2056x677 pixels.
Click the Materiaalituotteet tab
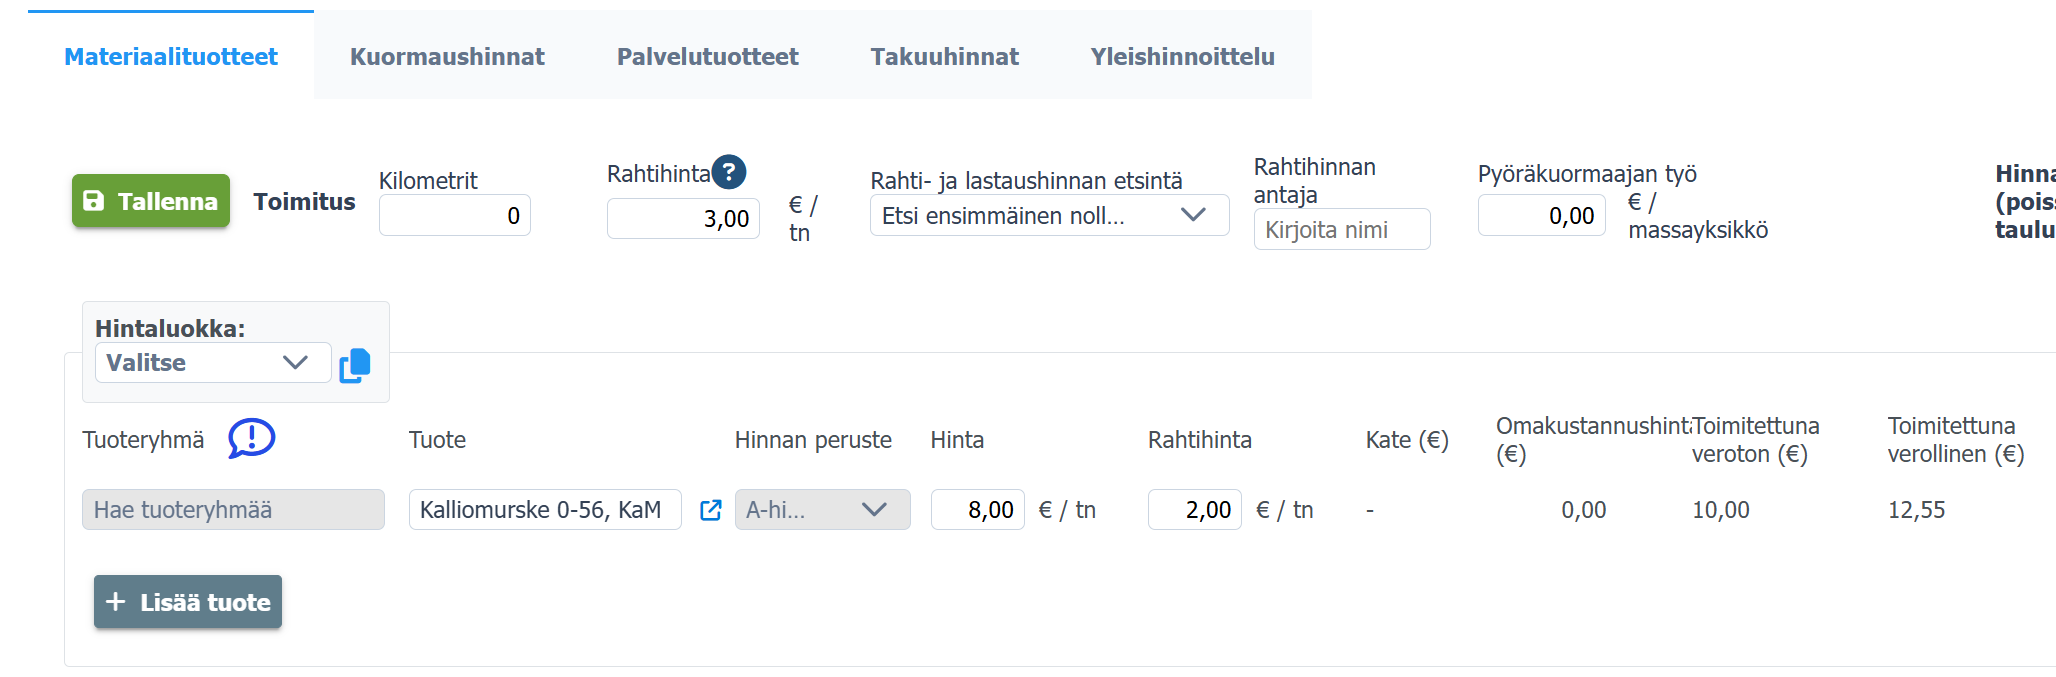(171, 57)
